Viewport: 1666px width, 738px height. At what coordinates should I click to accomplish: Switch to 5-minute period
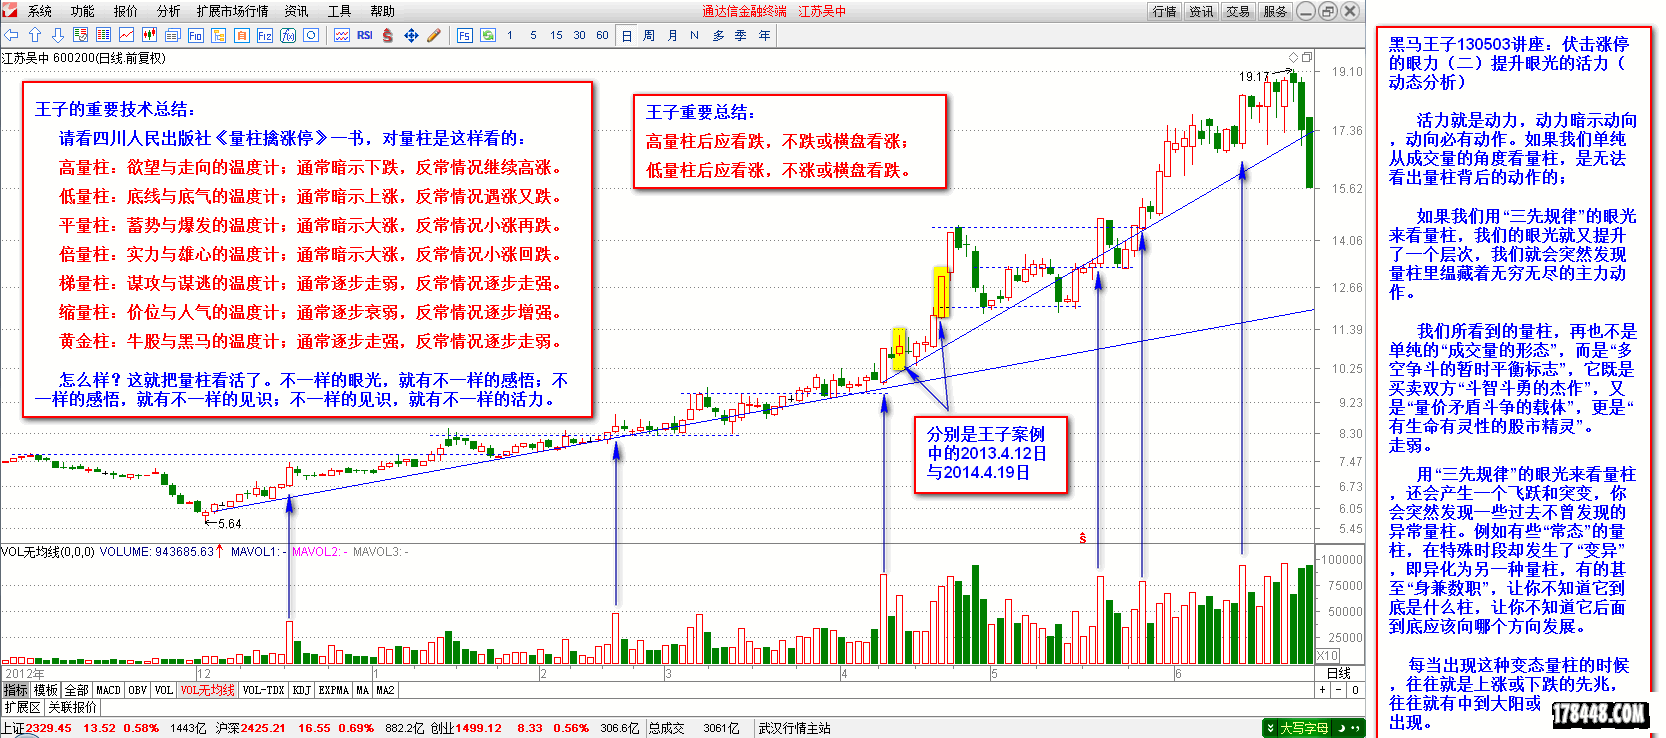tap(533, 35)
